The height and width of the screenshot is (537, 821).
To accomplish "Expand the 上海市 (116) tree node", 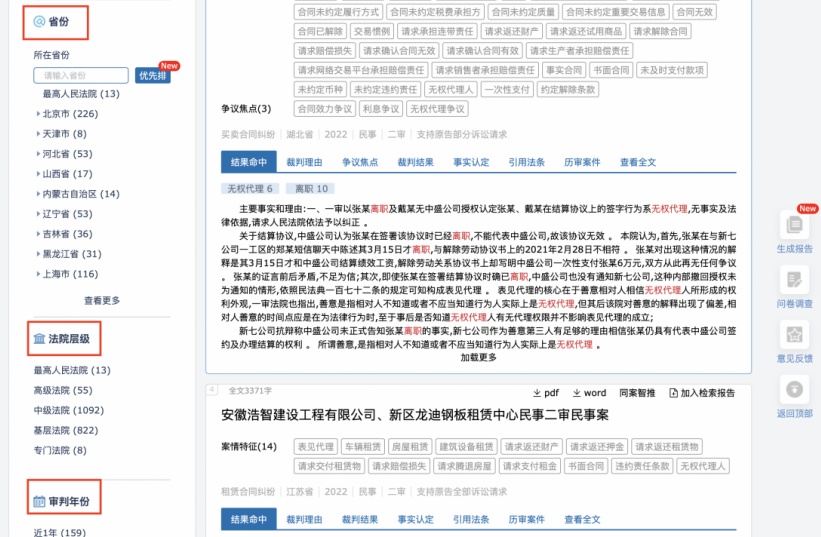I will (x=38, y=274).
